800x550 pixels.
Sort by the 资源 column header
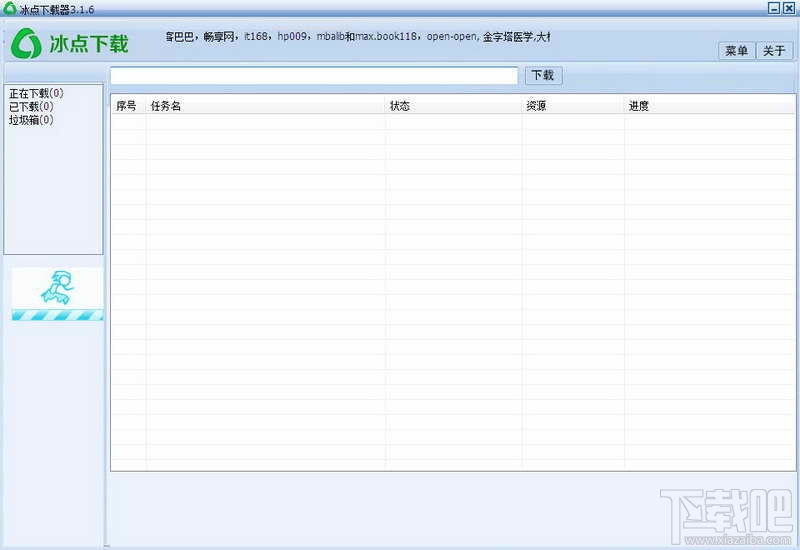(573, 106)
